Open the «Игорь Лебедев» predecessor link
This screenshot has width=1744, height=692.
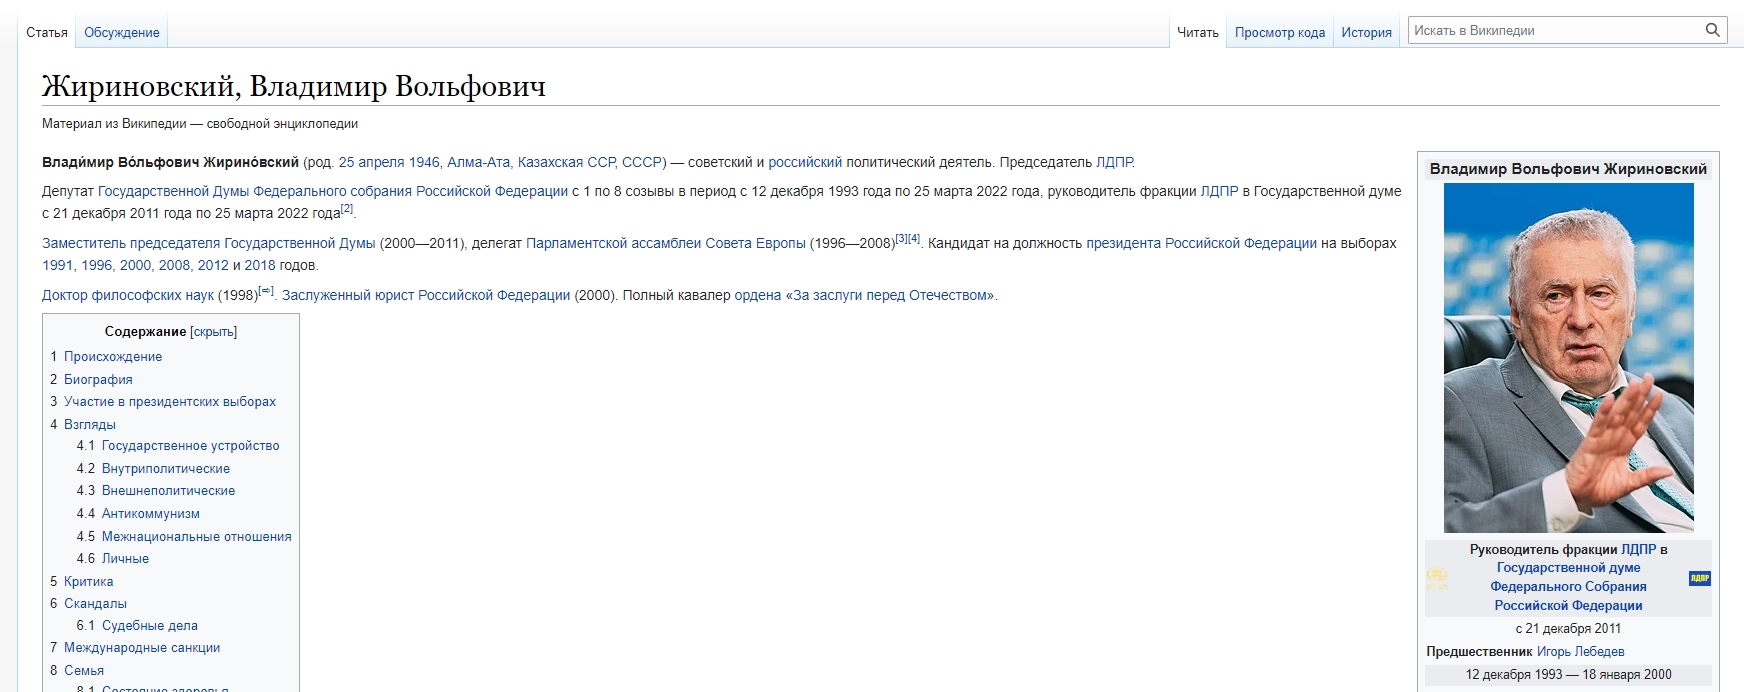pyautogui.click(x=1580, y=652)
